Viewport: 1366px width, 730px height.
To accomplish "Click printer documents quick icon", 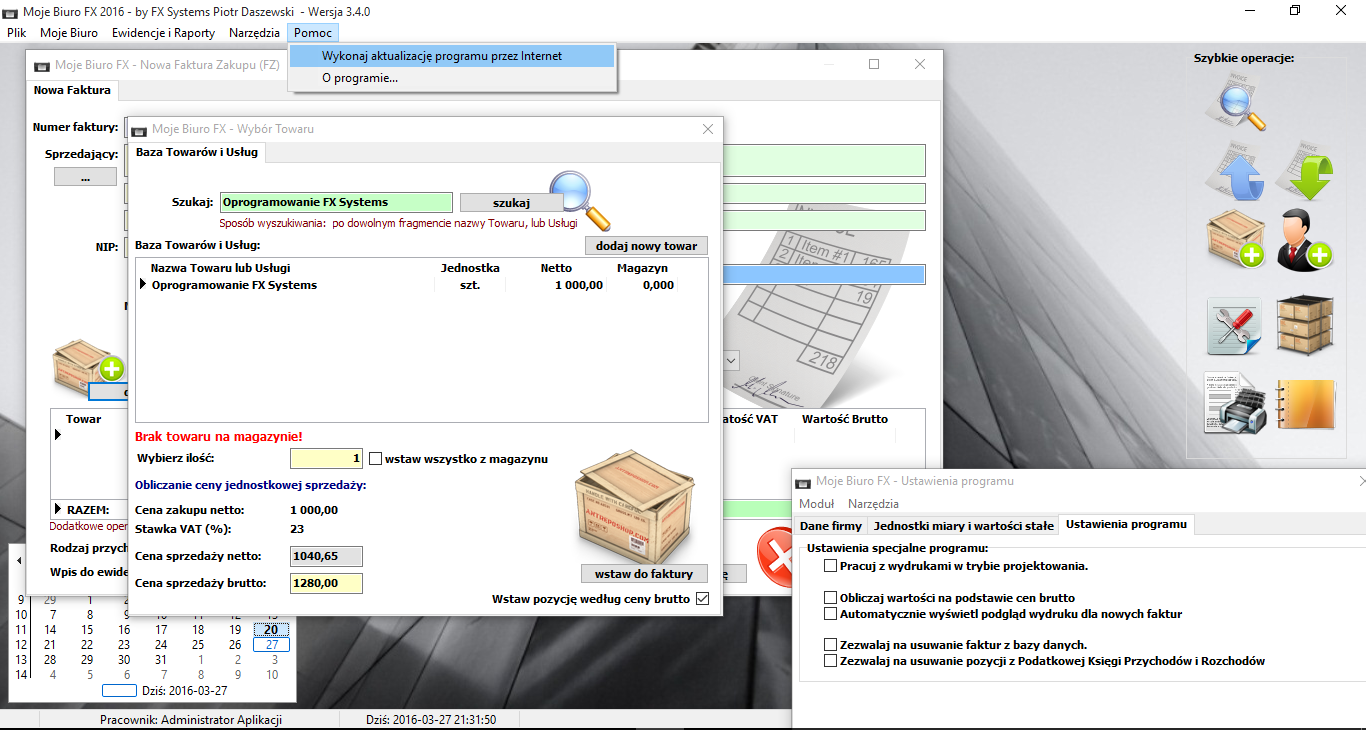I will click(x=1236, y=404).
